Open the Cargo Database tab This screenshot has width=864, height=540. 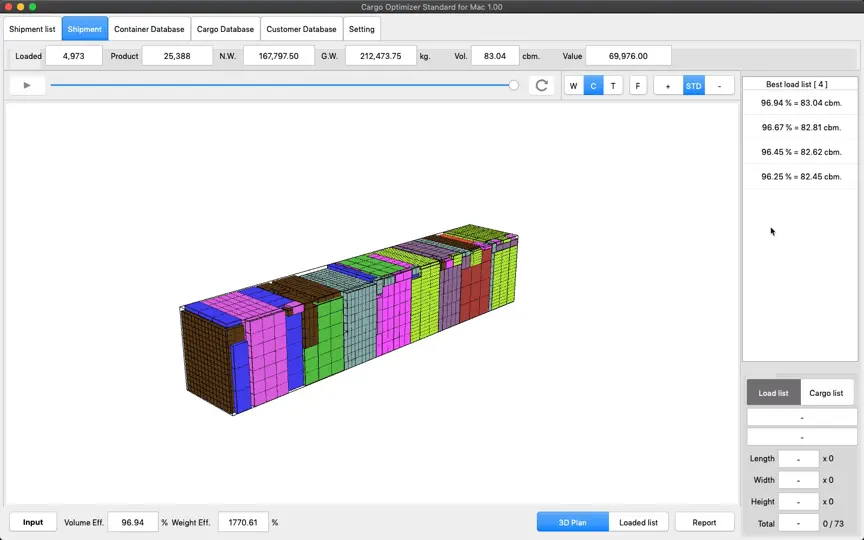(225, 29)
